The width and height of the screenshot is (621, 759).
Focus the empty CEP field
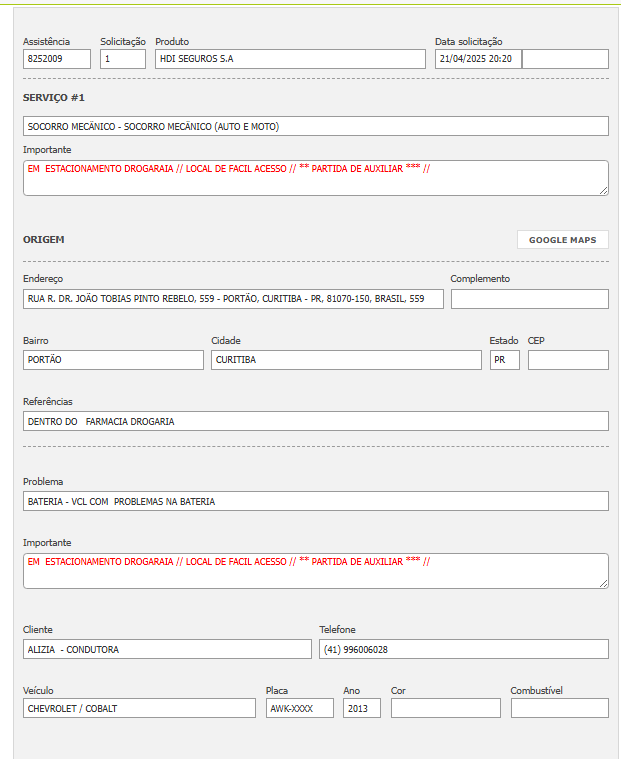pos(568,360)
